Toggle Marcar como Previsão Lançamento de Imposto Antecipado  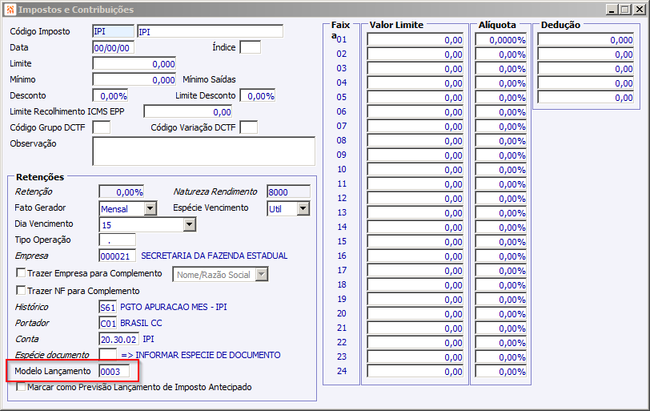20,387
